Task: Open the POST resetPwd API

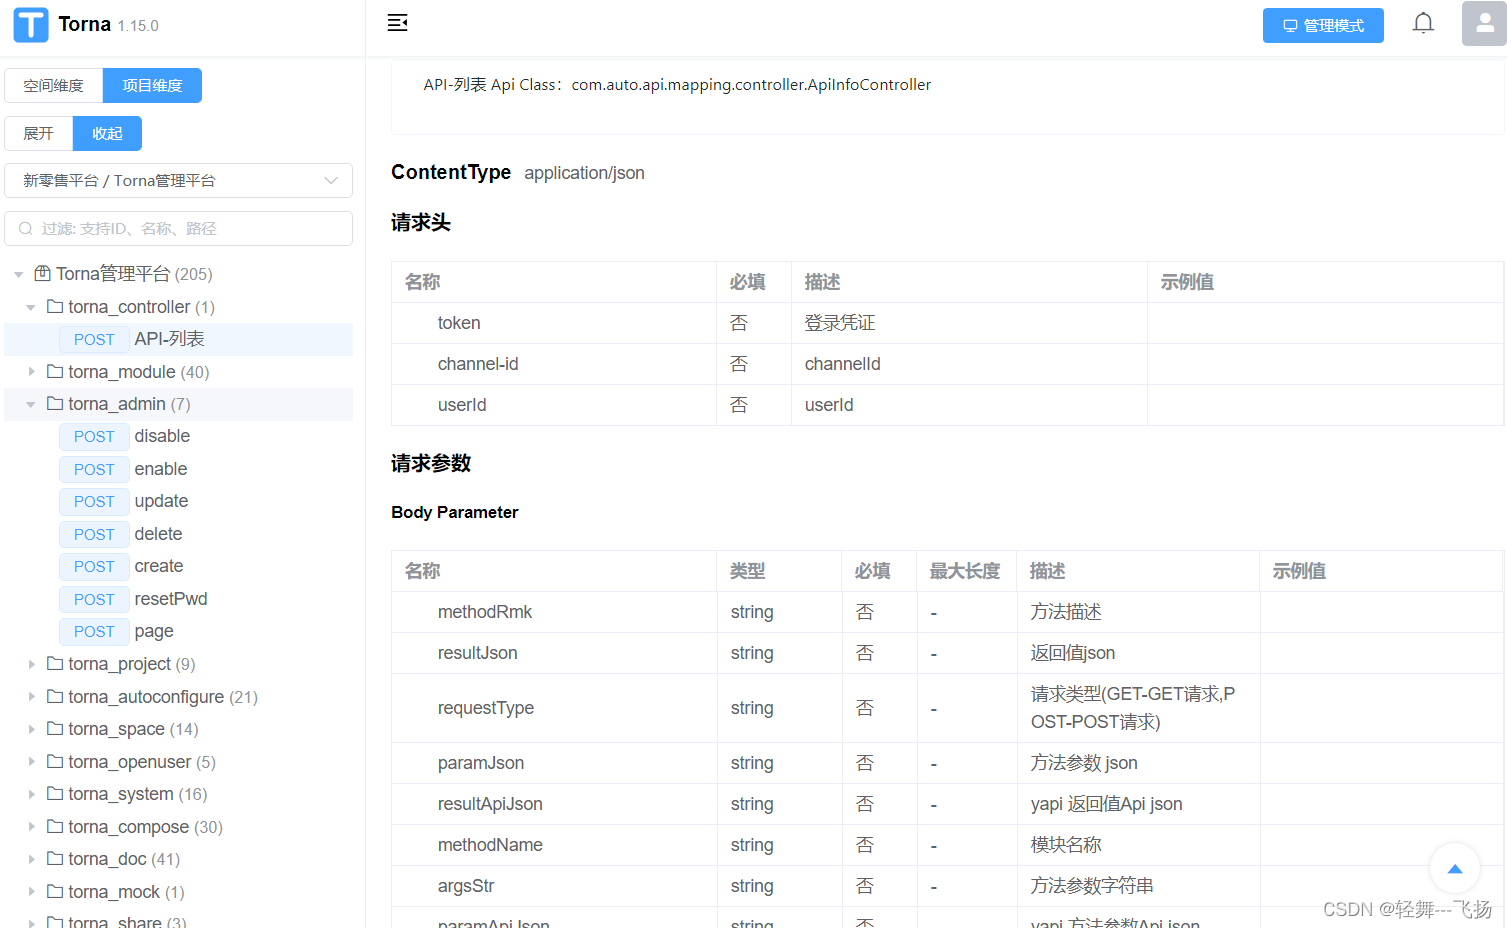Action: pyautogui.click(x=179, y=599)
